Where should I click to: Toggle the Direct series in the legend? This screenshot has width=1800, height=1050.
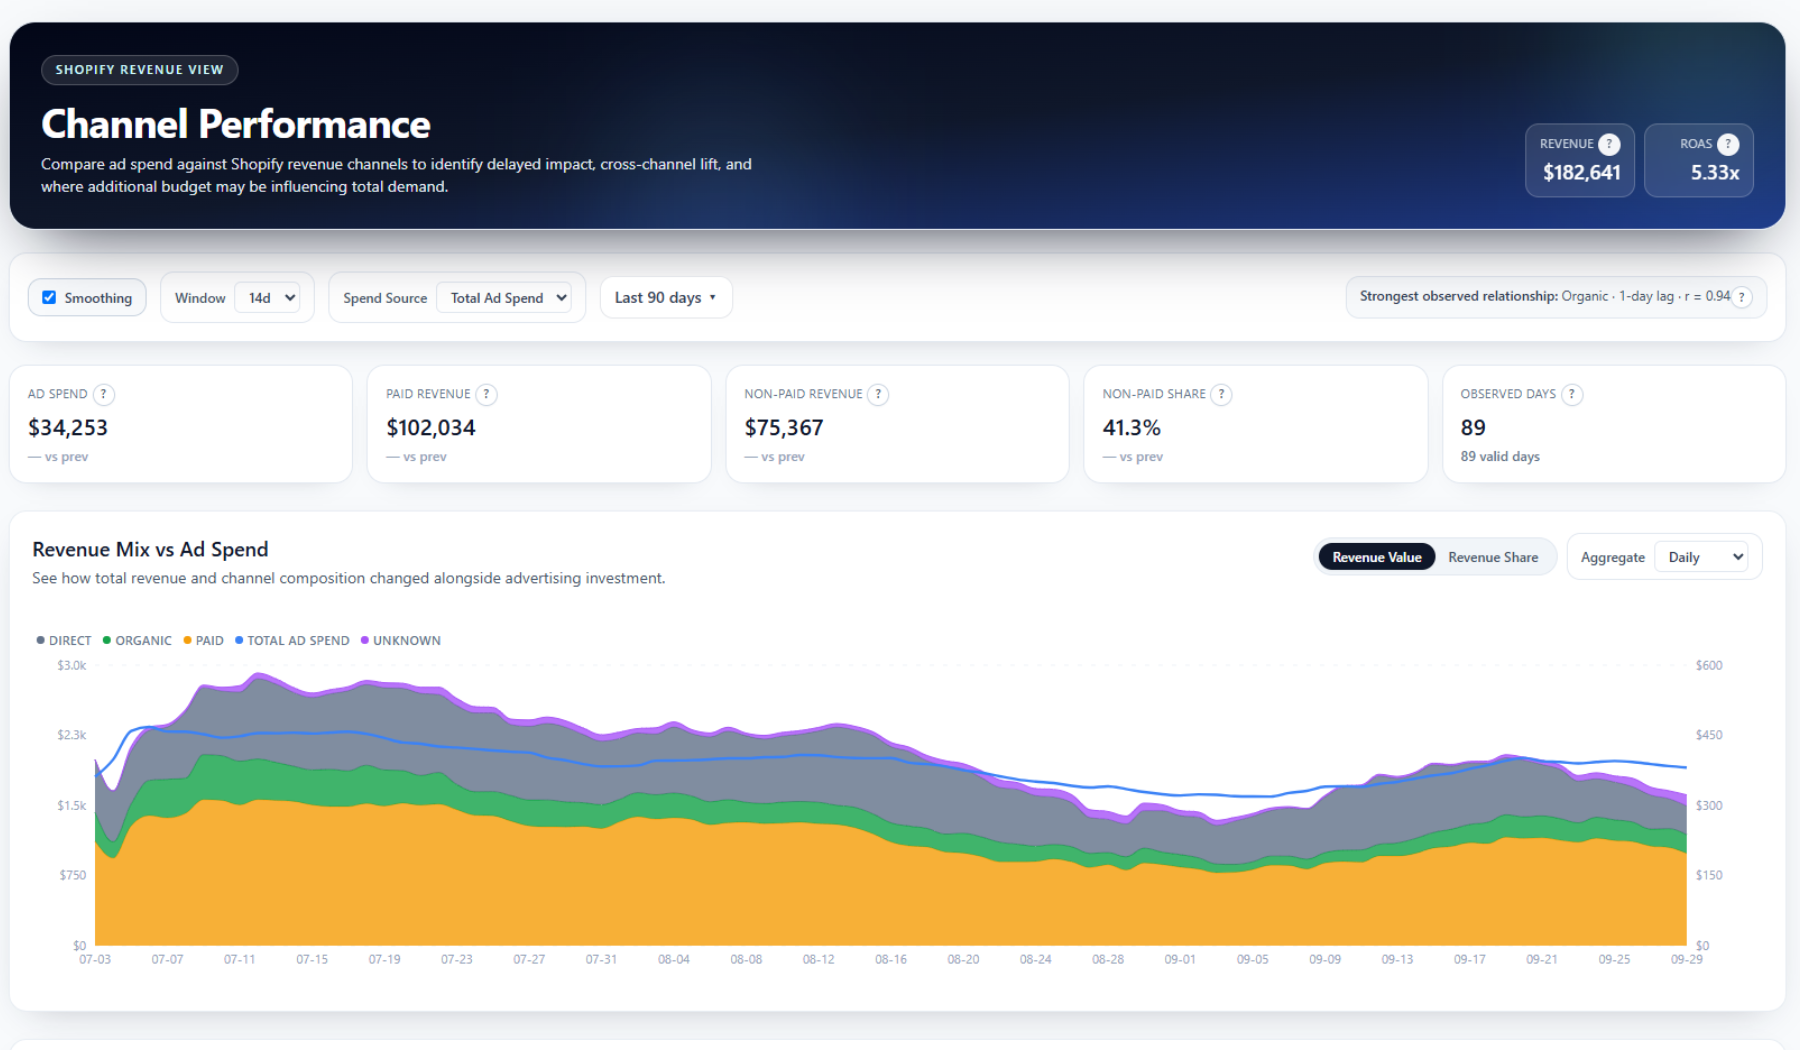[x=64, y=640]
